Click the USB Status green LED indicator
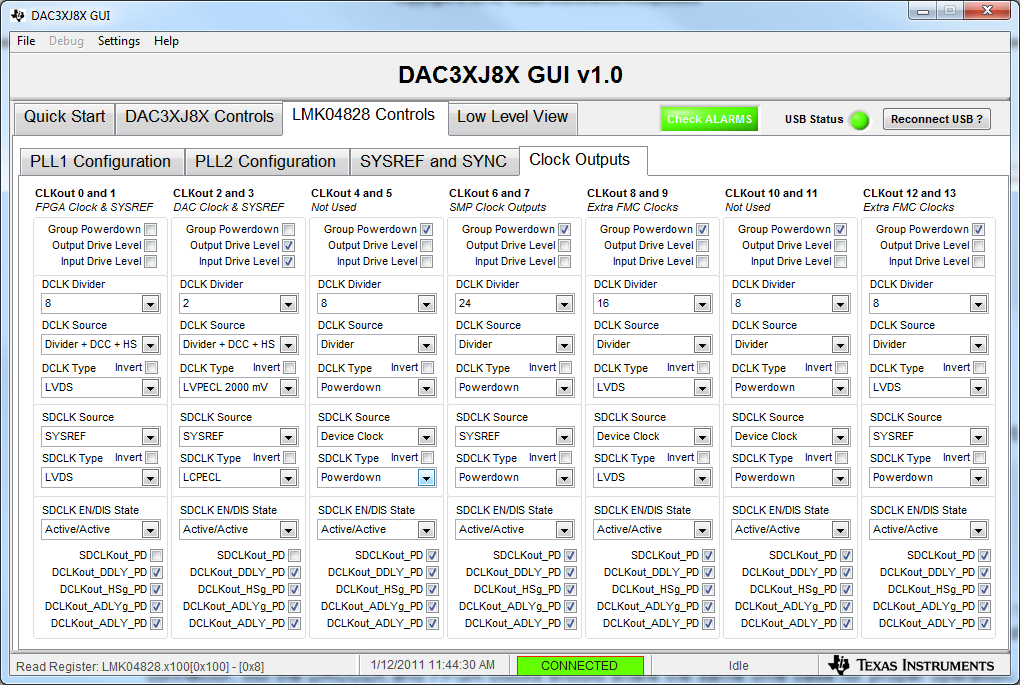Viewport: 1020px width, 685px height. (x=860, y=120)
